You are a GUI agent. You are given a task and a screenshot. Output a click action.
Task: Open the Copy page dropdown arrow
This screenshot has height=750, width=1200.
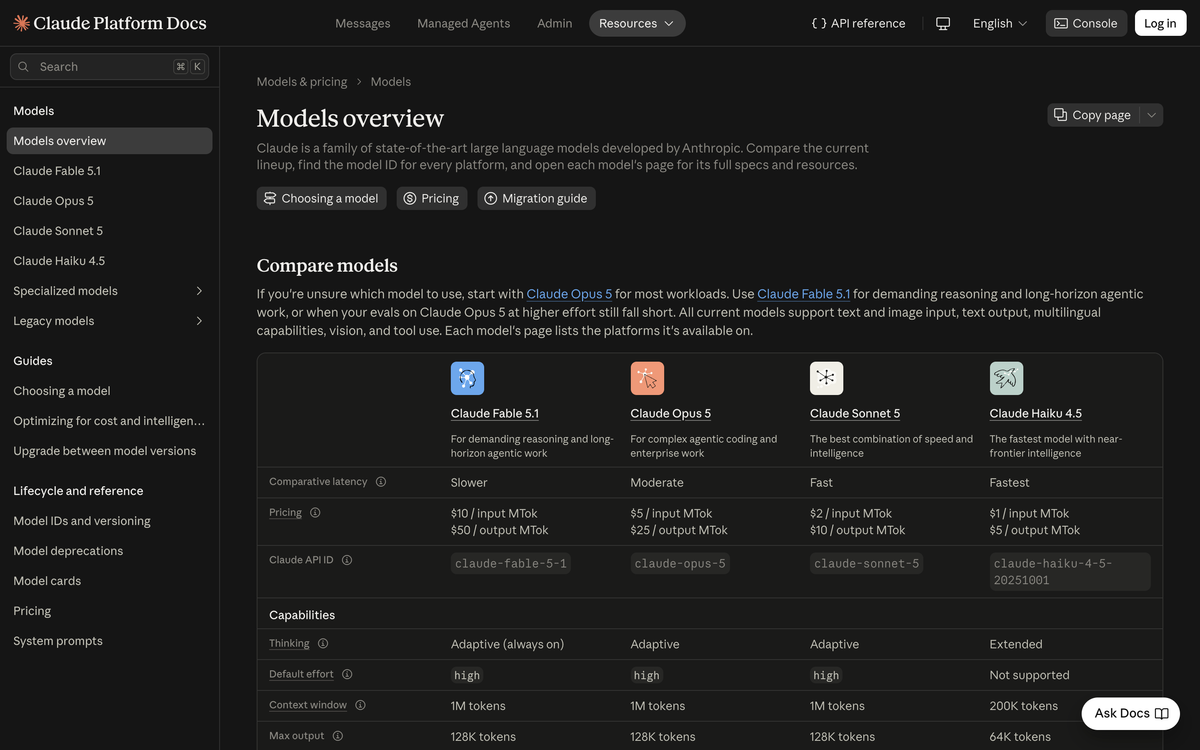(x=1151, y=115)
